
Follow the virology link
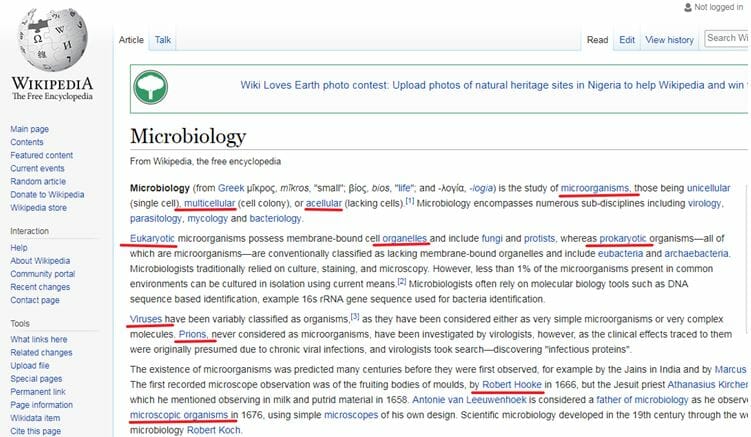click(x=704, y=203)
